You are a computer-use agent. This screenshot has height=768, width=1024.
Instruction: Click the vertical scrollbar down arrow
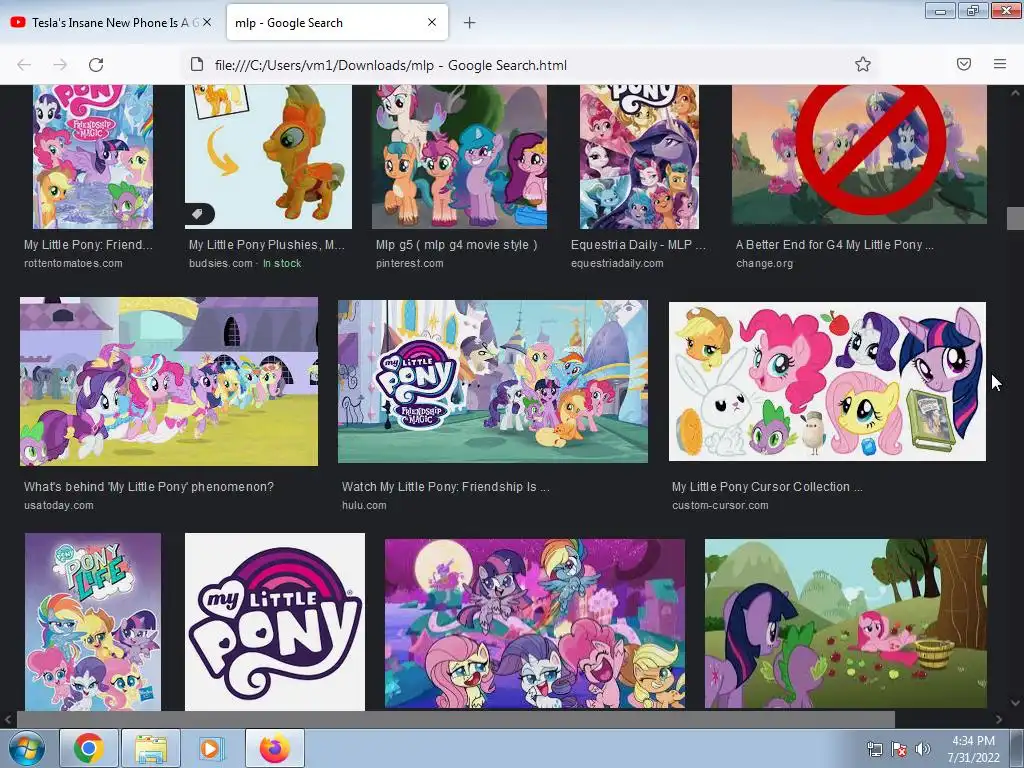(x=1015, y=703)
